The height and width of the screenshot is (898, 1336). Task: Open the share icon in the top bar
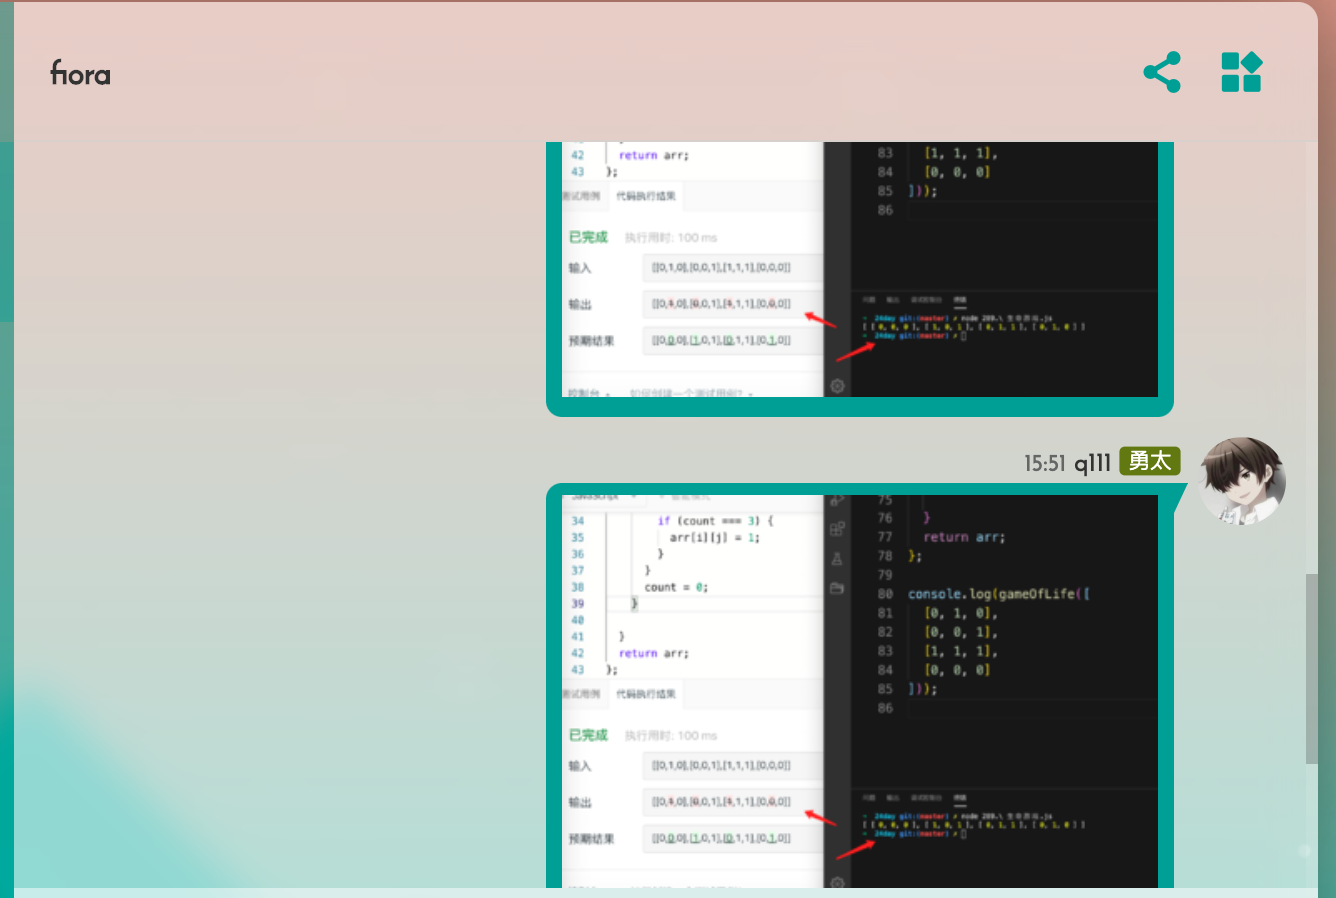(1162, 72)
